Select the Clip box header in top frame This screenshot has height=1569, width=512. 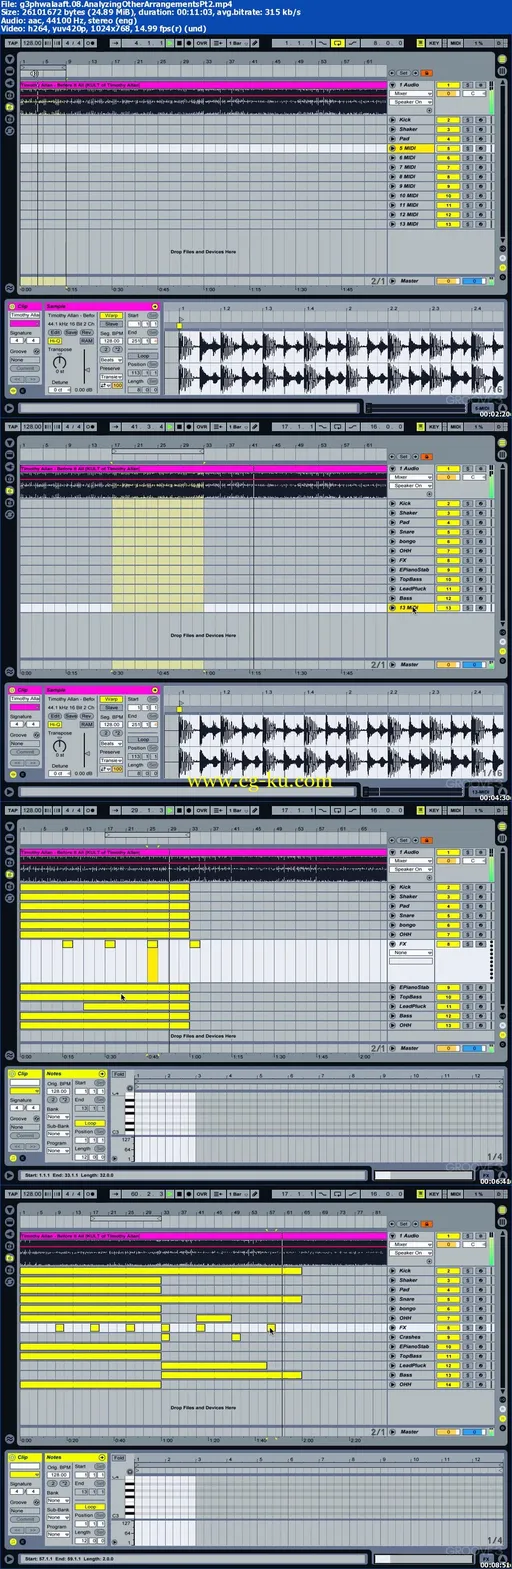pos(25,306)
